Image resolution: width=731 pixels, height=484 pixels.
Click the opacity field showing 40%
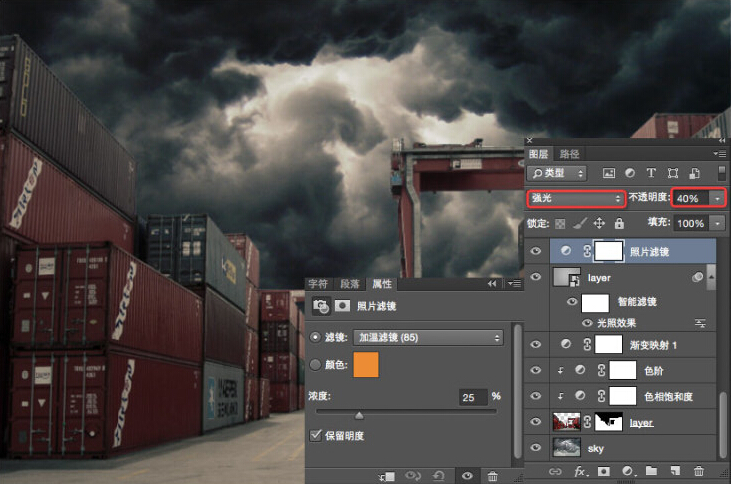tap(691, 199)
